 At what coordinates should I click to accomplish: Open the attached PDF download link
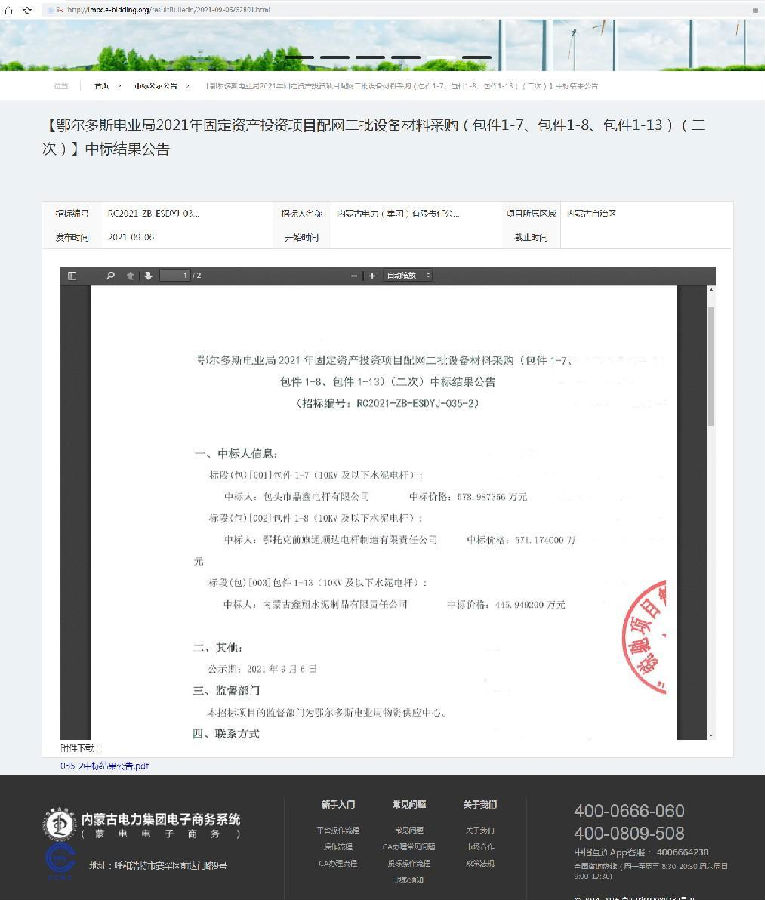click(105, 766)
